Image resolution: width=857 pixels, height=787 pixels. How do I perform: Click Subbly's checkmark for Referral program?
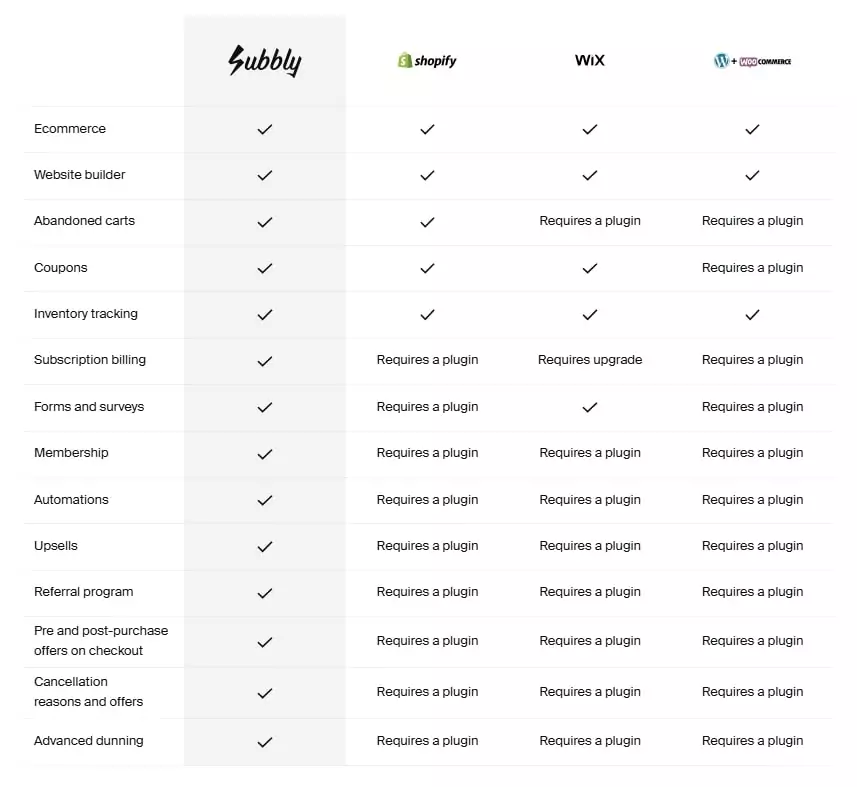pos(265,593)
